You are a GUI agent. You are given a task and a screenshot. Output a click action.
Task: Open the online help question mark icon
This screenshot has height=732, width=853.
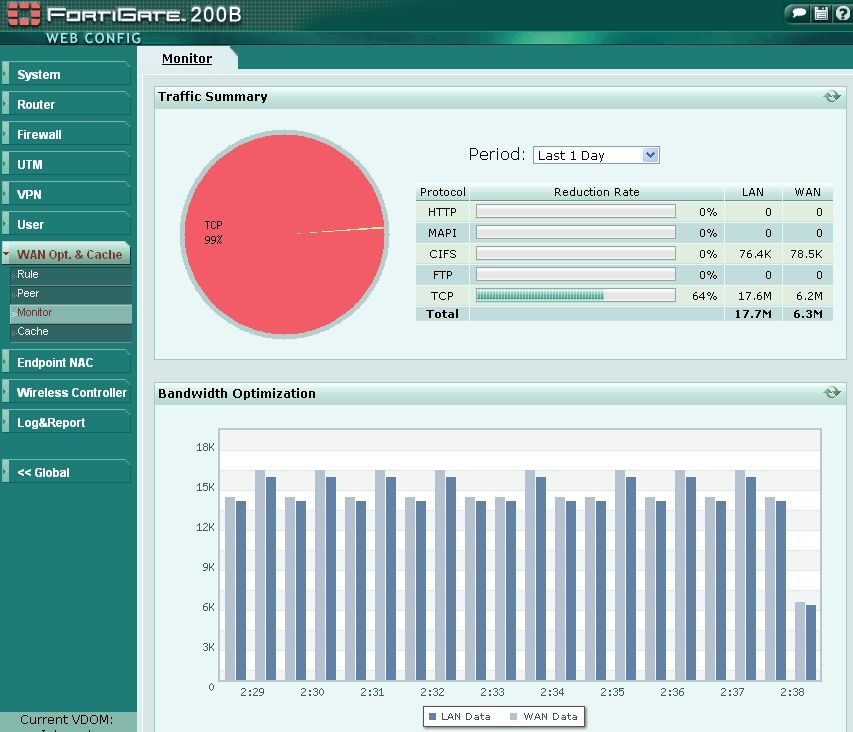coord(843,13)
